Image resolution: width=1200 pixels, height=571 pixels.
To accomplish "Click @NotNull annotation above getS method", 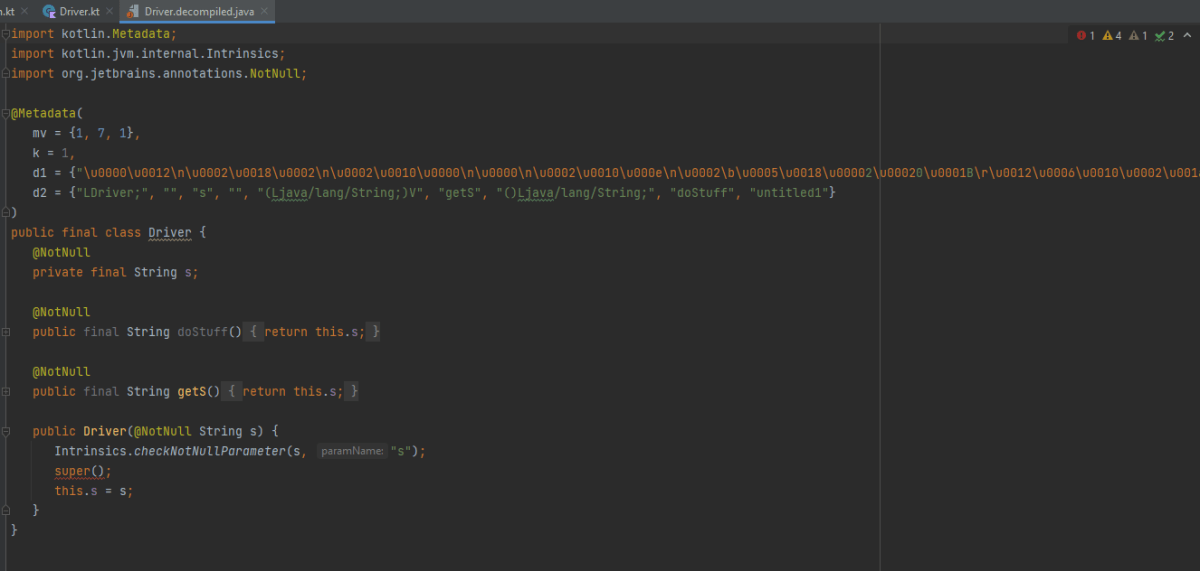I will (x=62, y=371).
